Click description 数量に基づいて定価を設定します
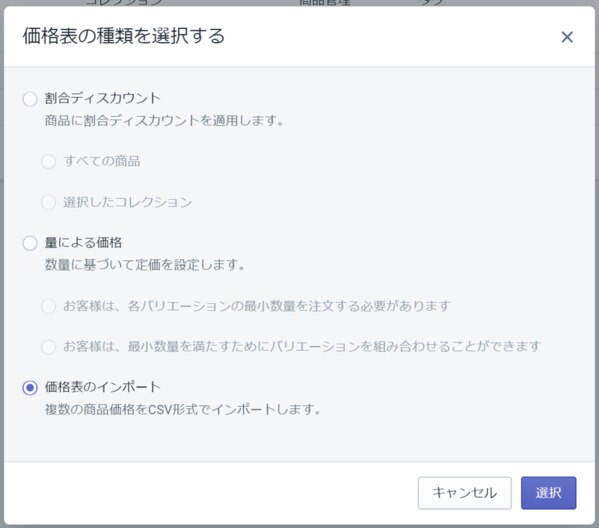This screenshot has width=599, height=528. (145, 264)
